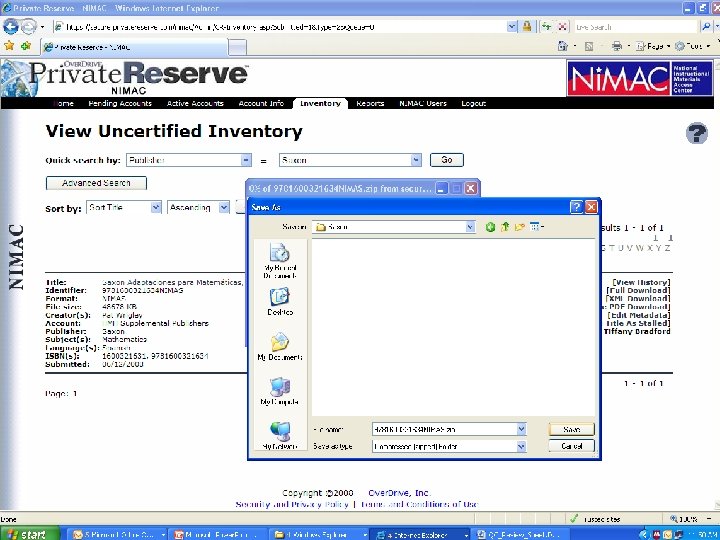
Task: Expand the Save in folder dropdown
Action: 470,226
